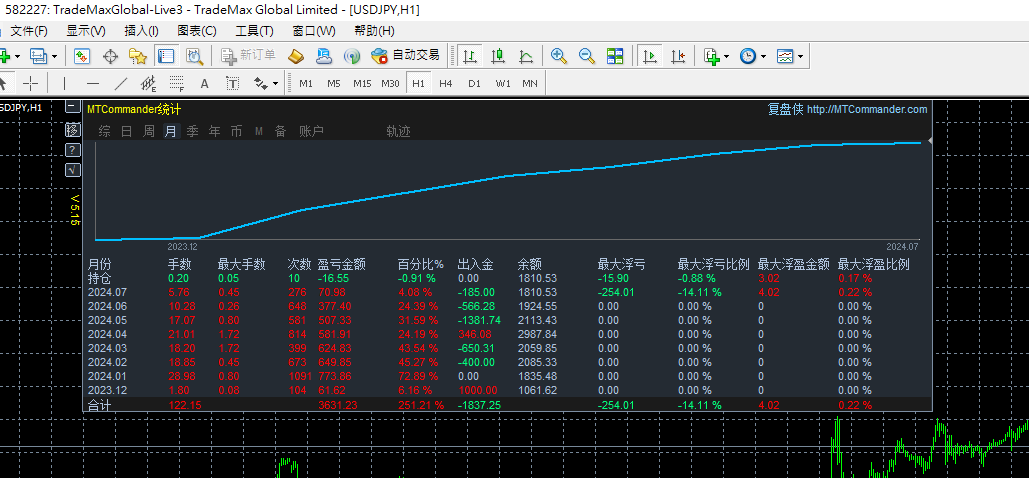
Task: Draw a vertical line
Action: pyautogui.click(x=64, y=83)
